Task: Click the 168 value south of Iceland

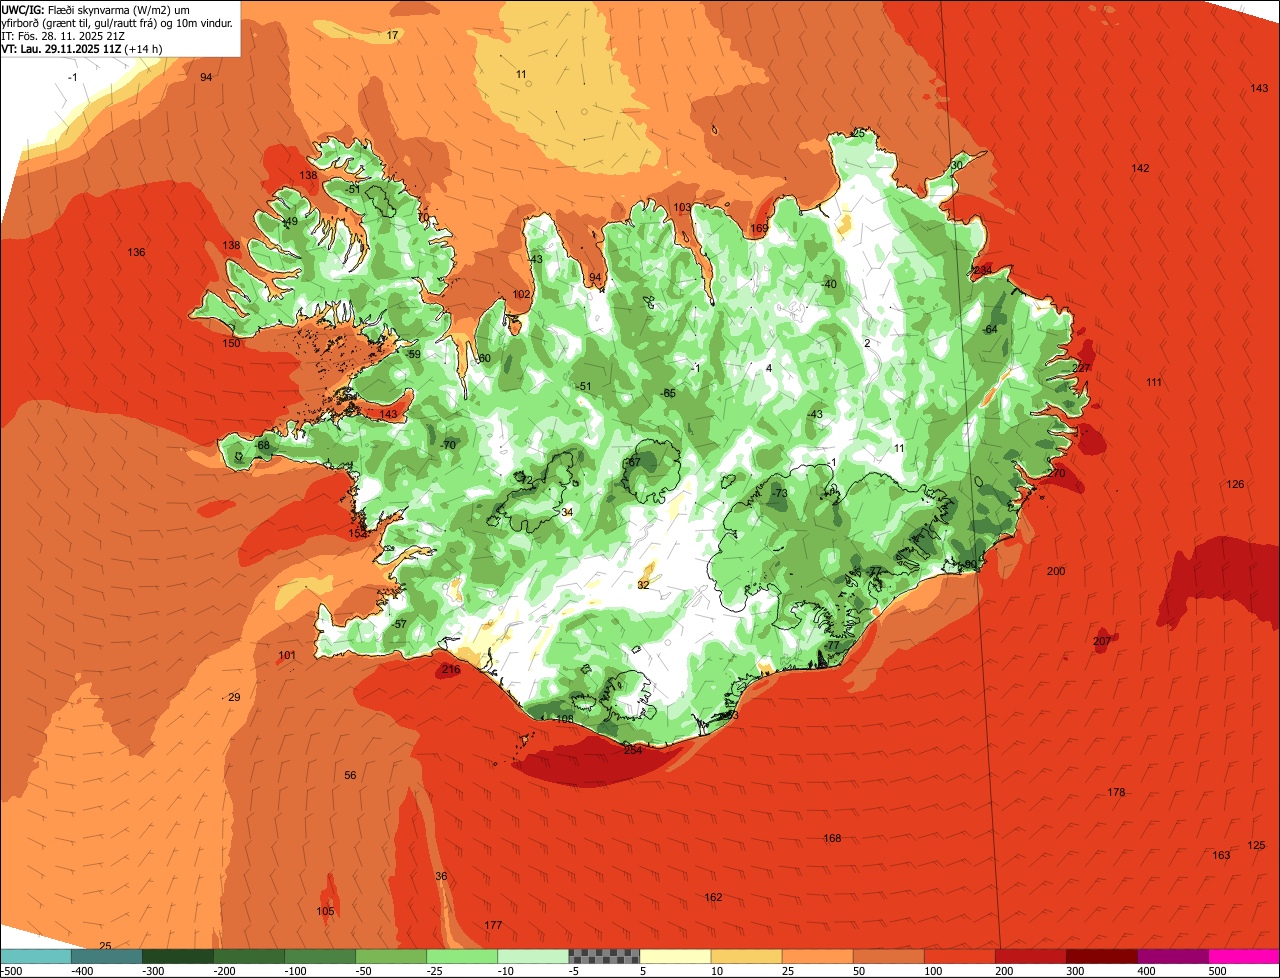Action: pos(832,838)
